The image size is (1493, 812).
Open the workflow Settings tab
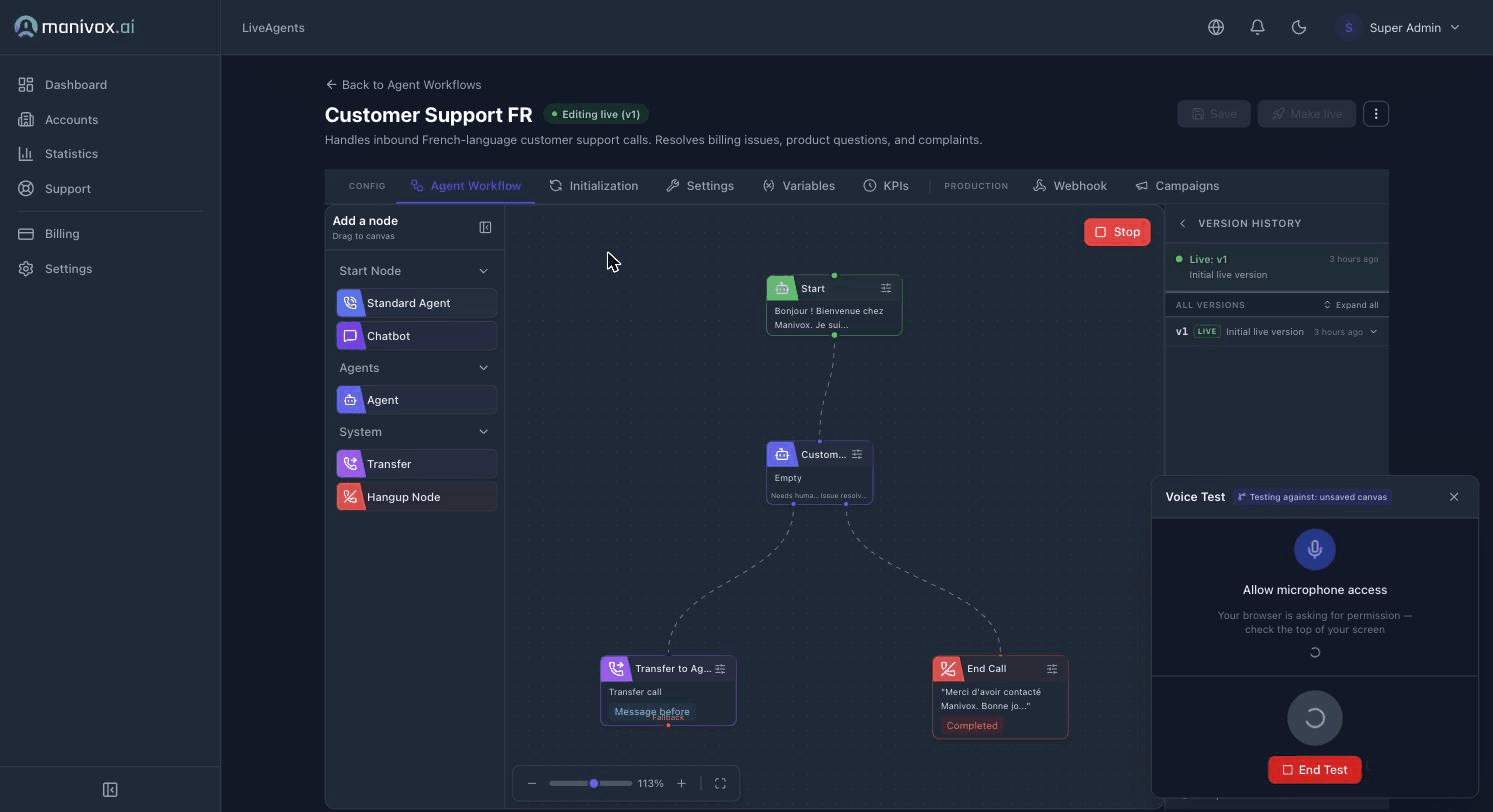(x=700, y=186)
